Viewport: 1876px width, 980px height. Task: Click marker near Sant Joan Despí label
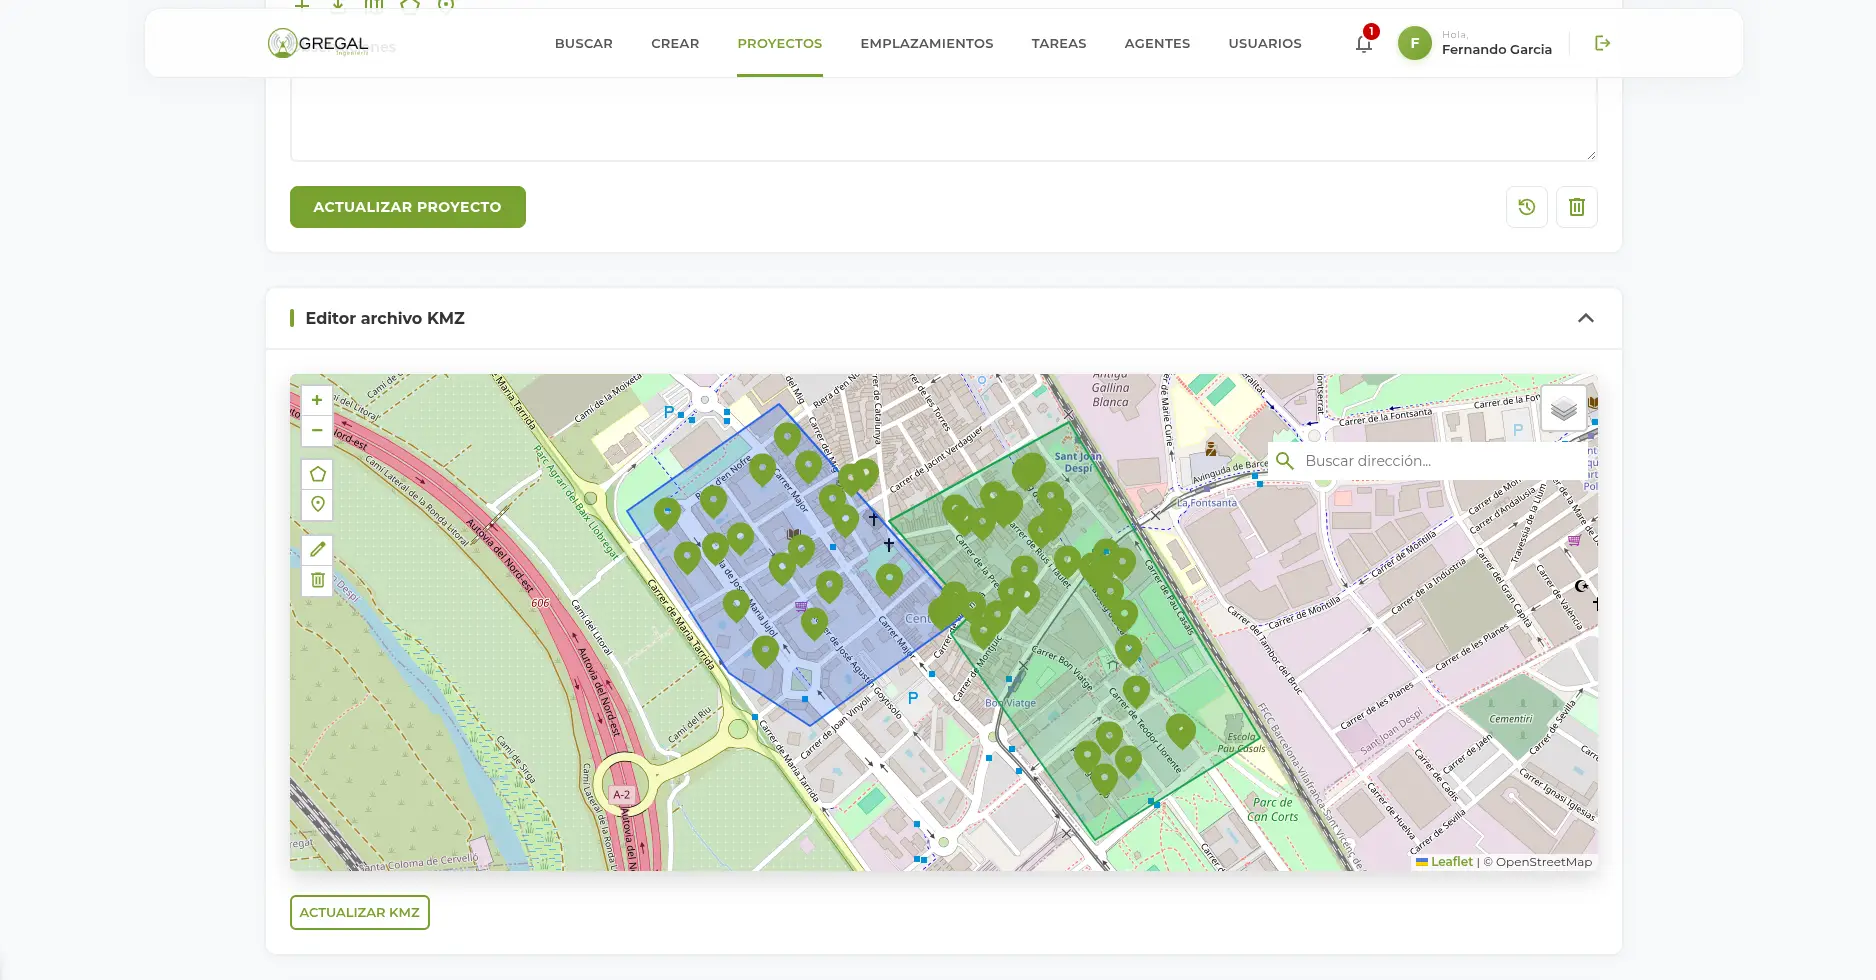point(1029,471)
